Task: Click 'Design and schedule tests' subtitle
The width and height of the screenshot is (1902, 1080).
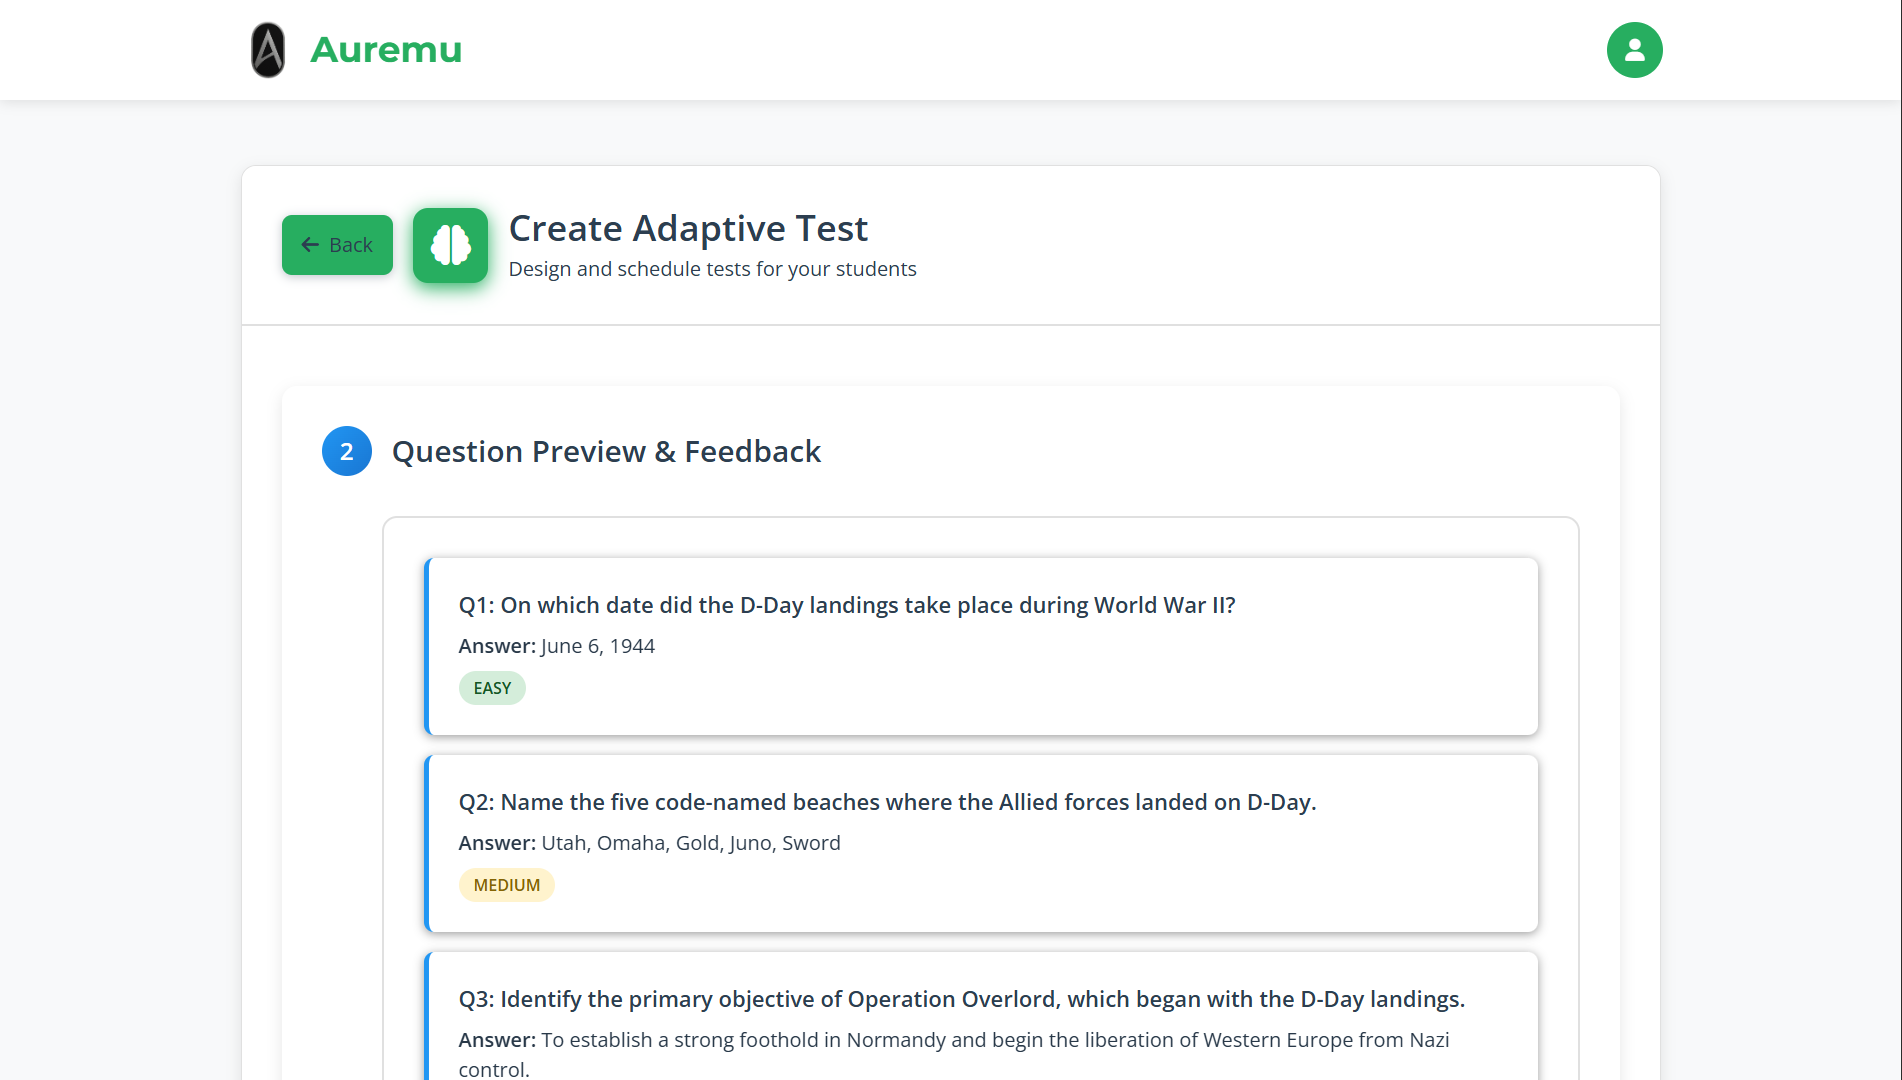Action: (x=712, y=269)
